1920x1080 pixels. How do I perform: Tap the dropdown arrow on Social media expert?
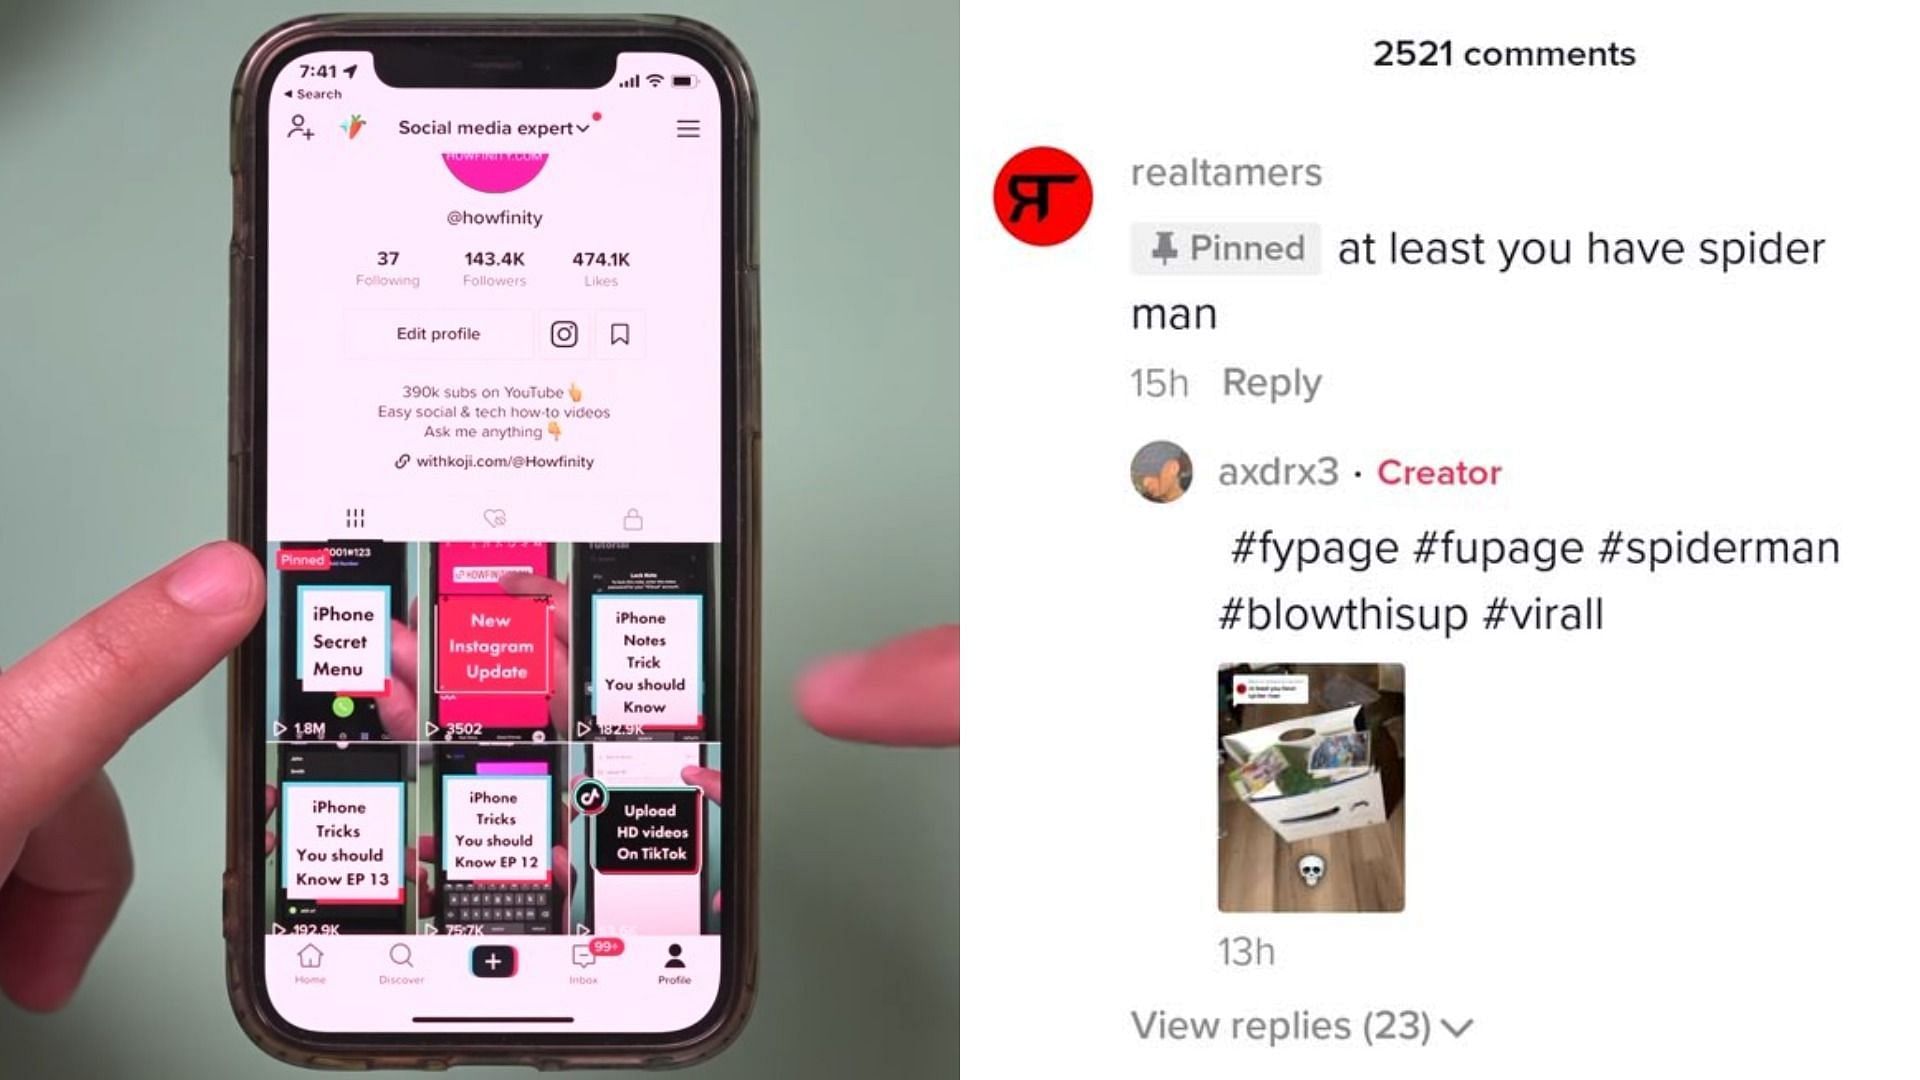(584, 128)
